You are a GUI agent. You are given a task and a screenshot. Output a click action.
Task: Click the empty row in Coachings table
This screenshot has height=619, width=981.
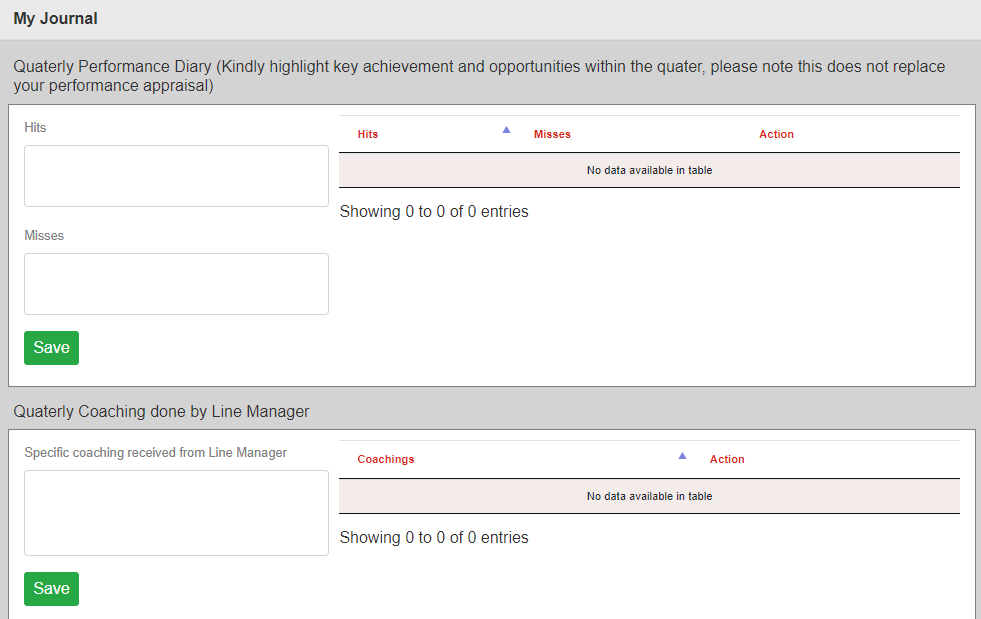pyautogui.click(x=649, y=496)
